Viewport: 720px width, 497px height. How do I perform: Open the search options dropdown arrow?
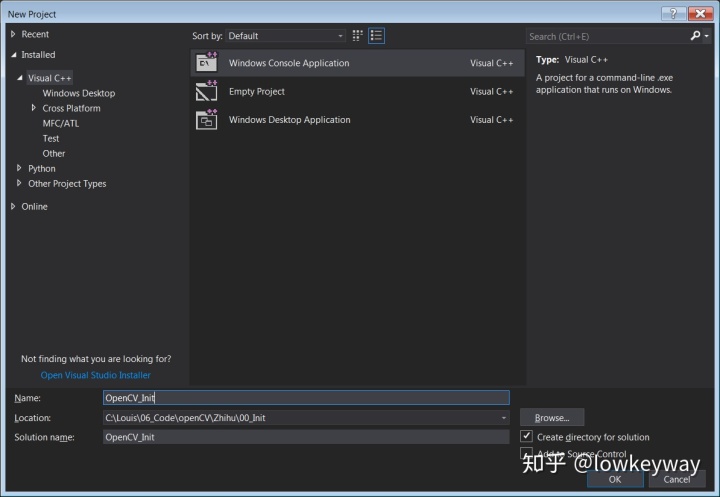(706, 36)
